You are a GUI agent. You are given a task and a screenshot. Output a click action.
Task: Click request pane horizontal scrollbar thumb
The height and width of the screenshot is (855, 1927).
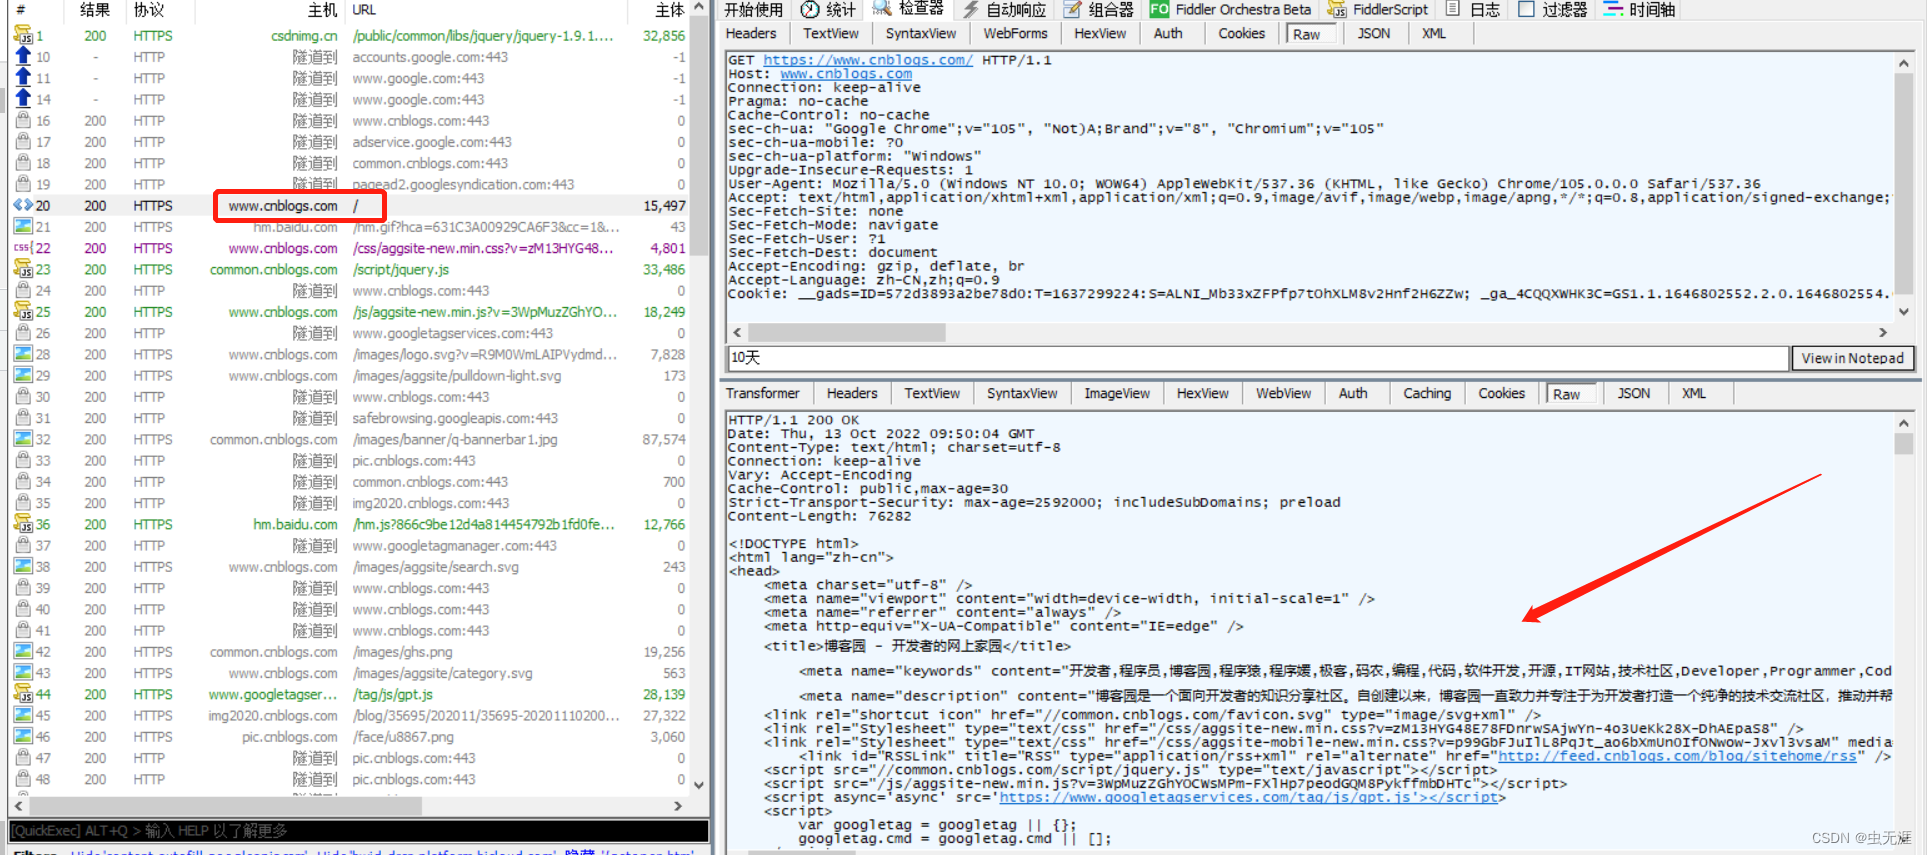tap(847, 332)
